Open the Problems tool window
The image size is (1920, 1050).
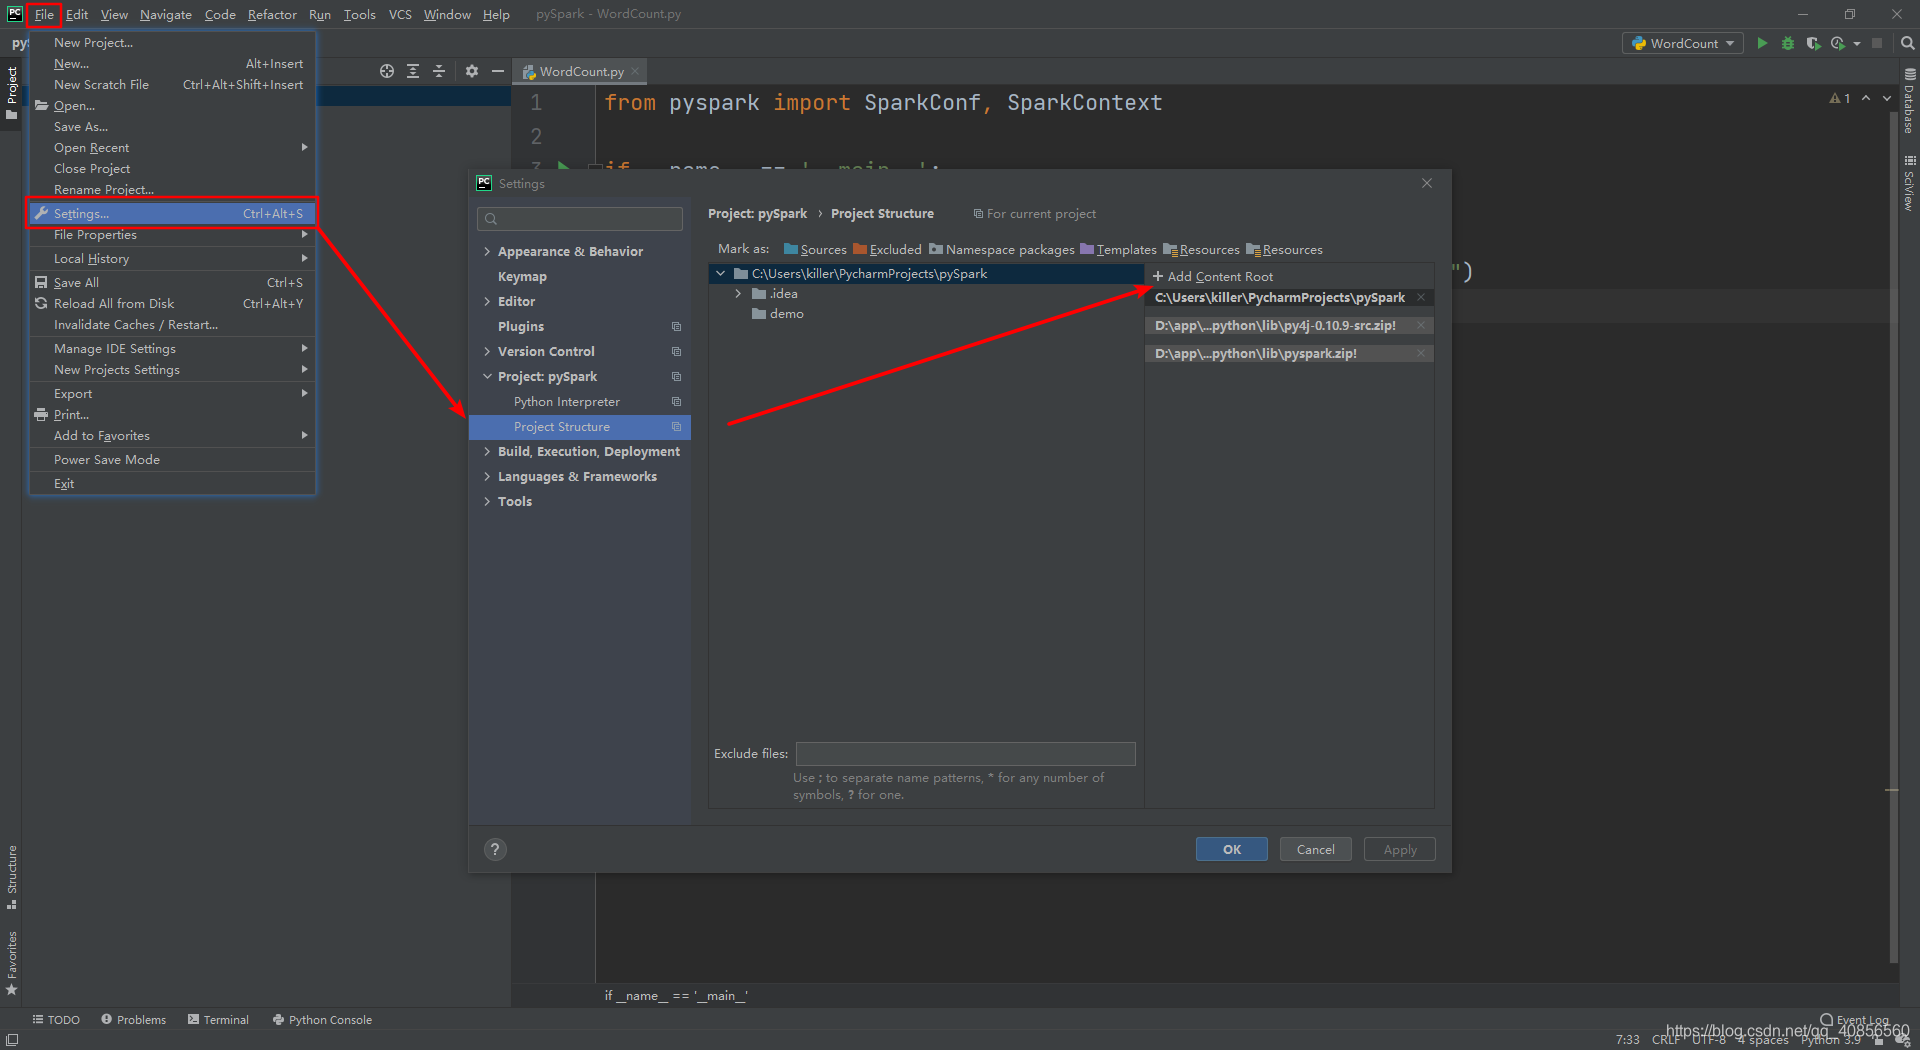[x=134, y=1019]
